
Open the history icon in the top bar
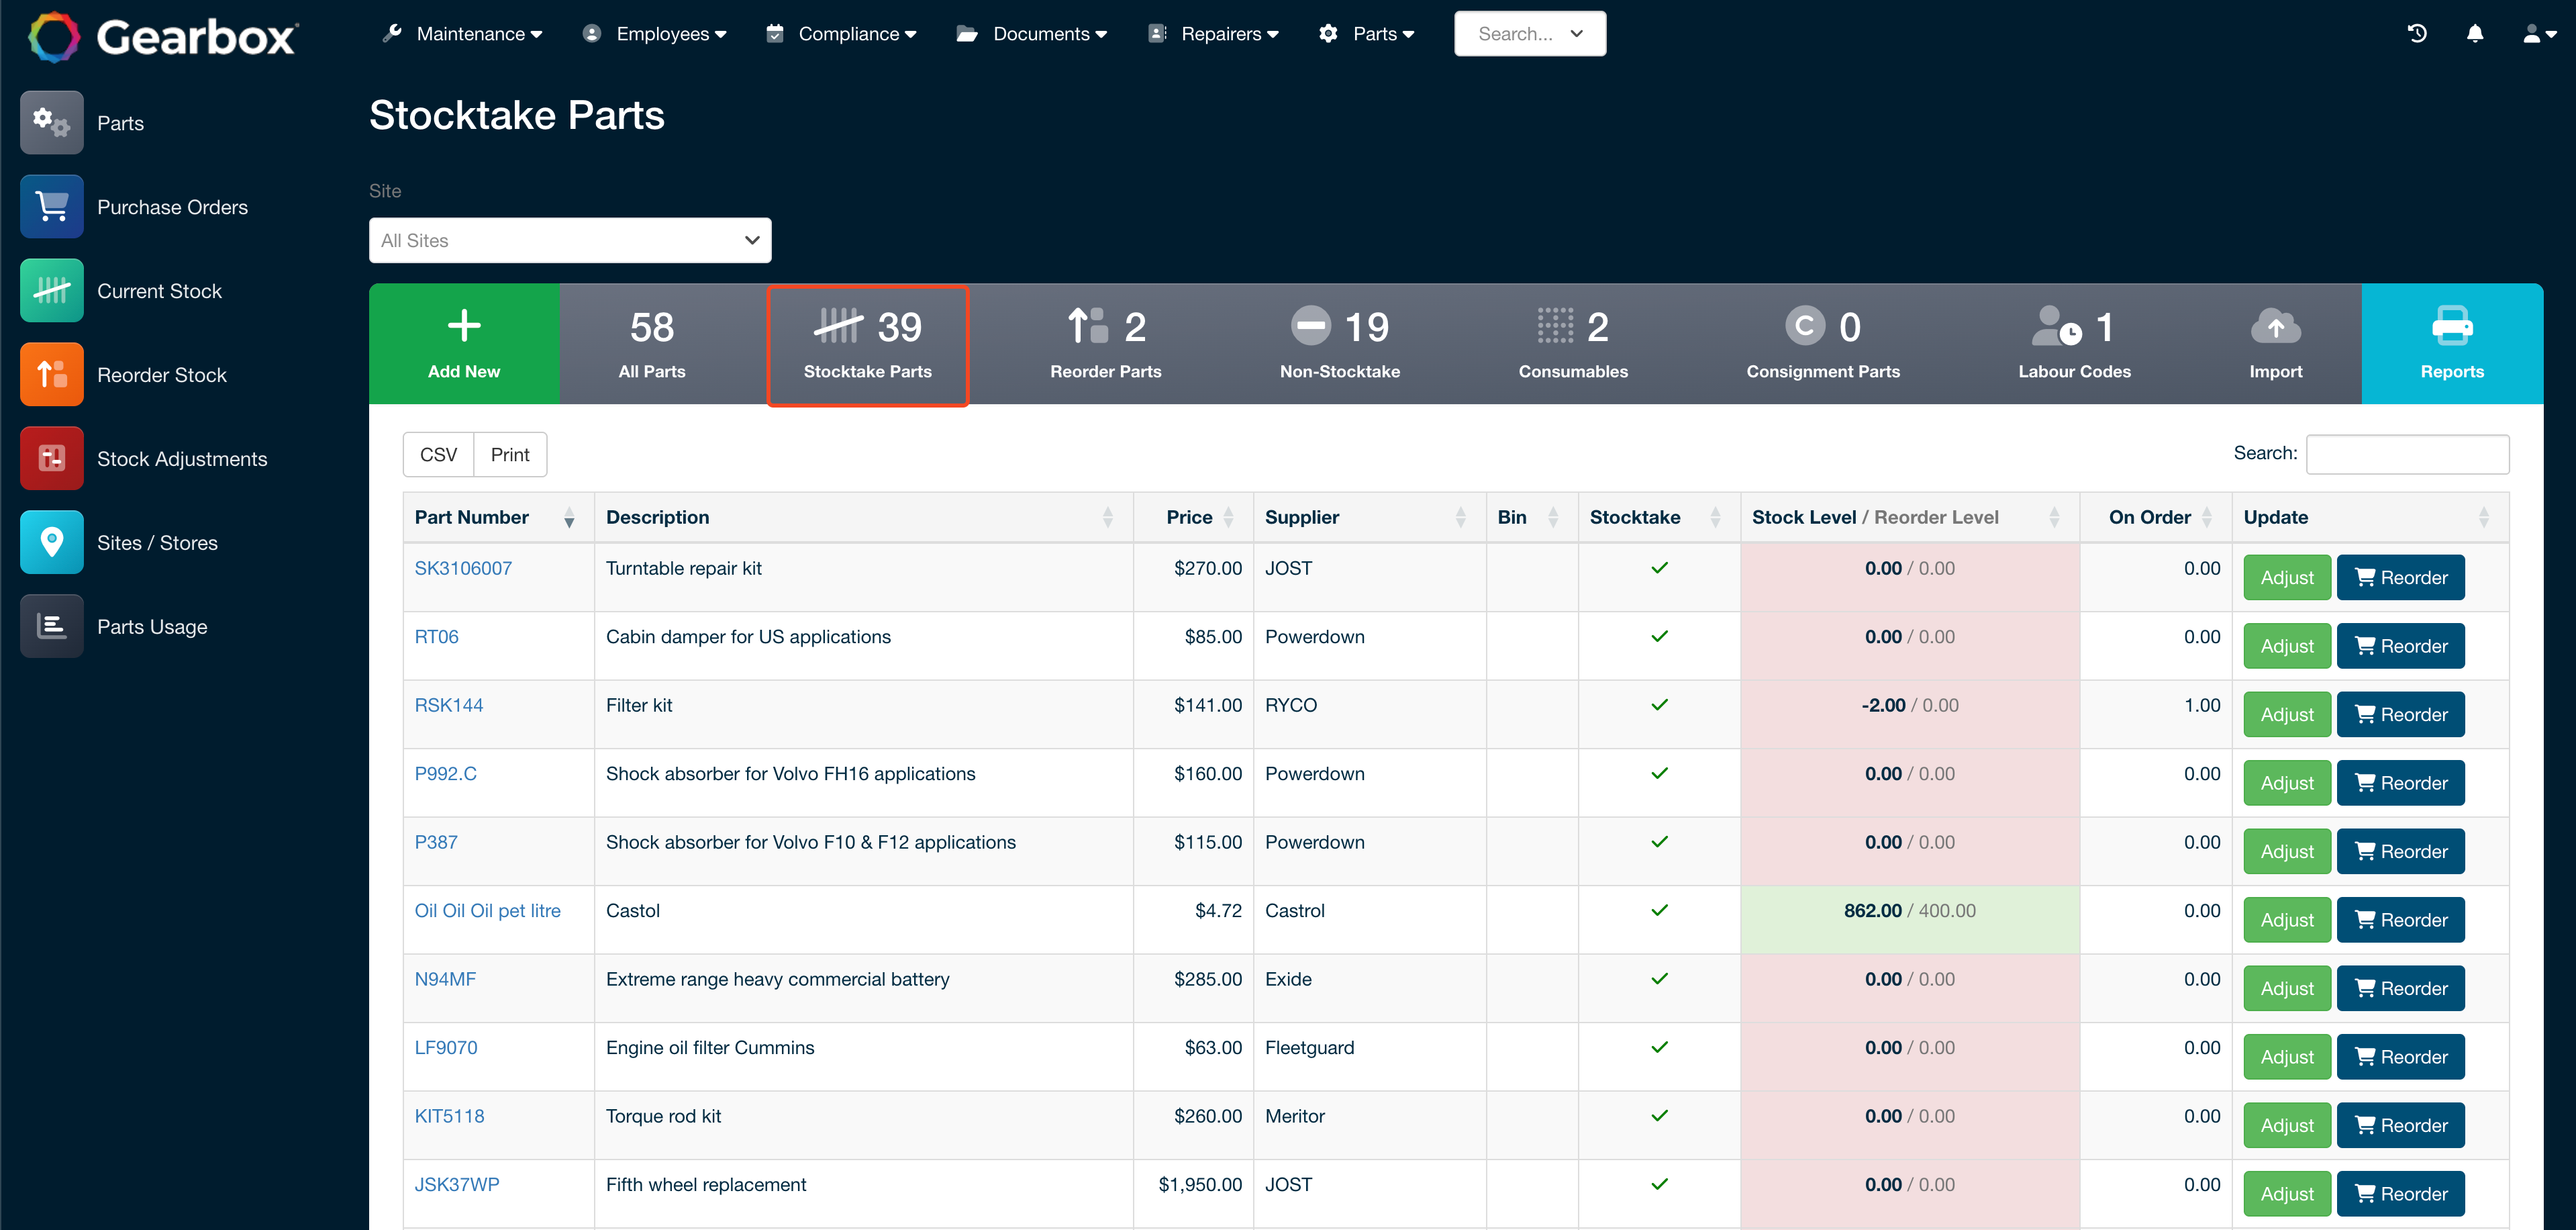[x=2417, y=33]
